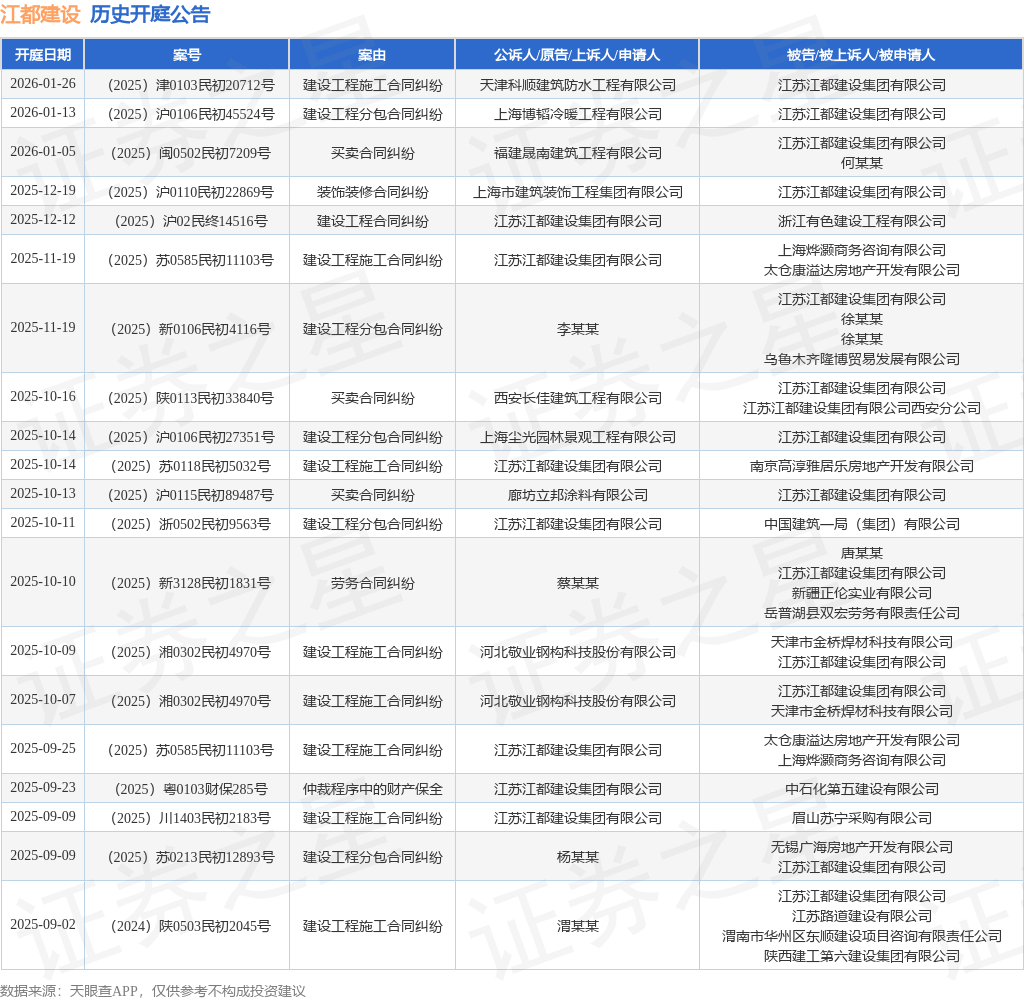Select date cell 2025-10-11
The height and width of the screenshot is (1000, 1024).
(x=43, y=522)
